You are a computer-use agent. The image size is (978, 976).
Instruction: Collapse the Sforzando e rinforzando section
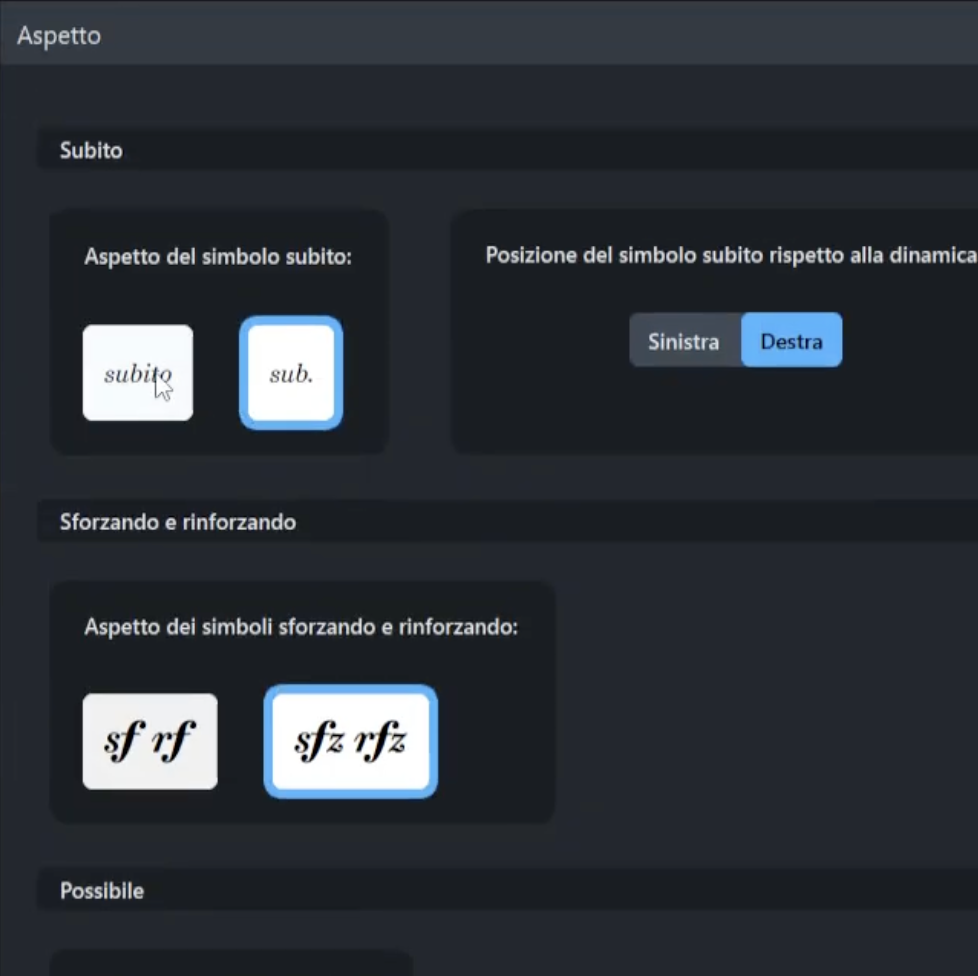pyautogui.click(x=177, y=522)
